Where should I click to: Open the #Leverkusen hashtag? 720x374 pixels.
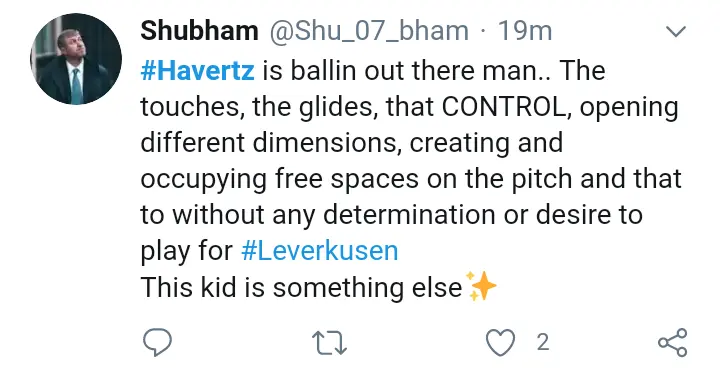(320, 251)
